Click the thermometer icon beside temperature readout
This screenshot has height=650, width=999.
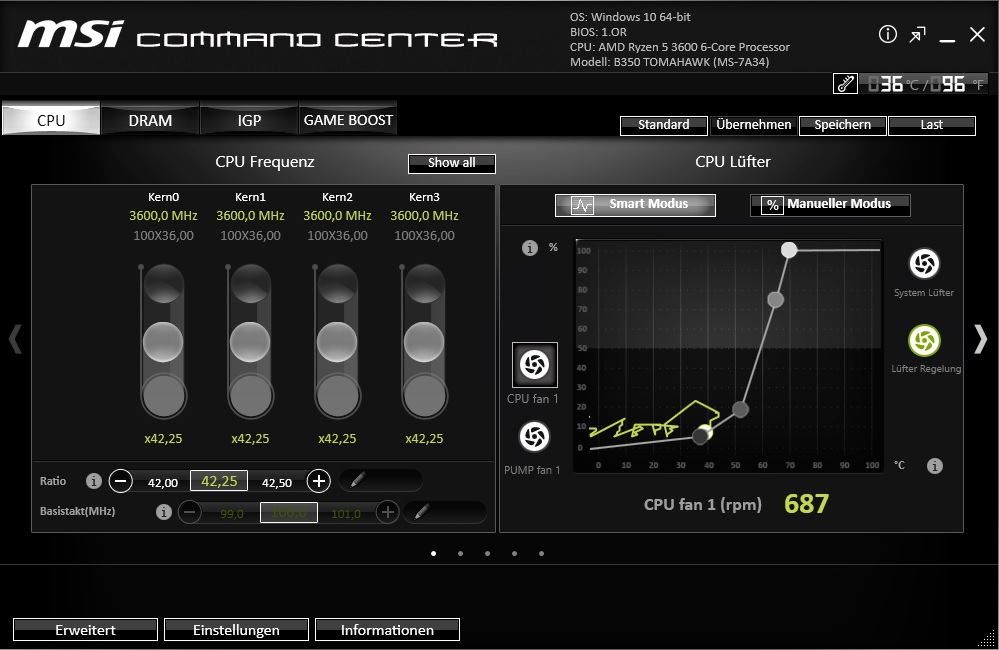[845, 83]
